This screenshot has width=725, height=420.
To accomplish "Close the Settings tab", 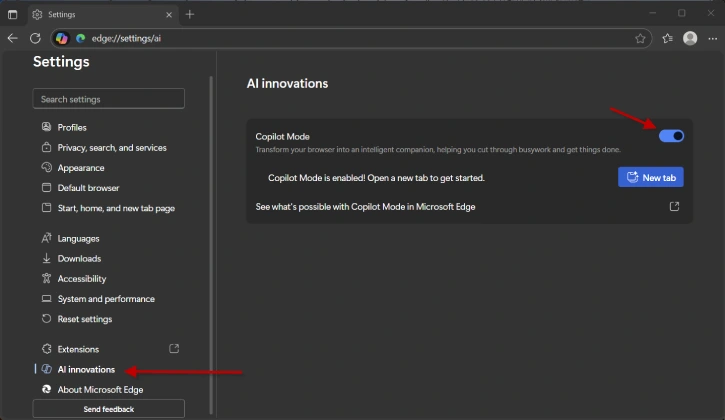I will tap(169, 15).
